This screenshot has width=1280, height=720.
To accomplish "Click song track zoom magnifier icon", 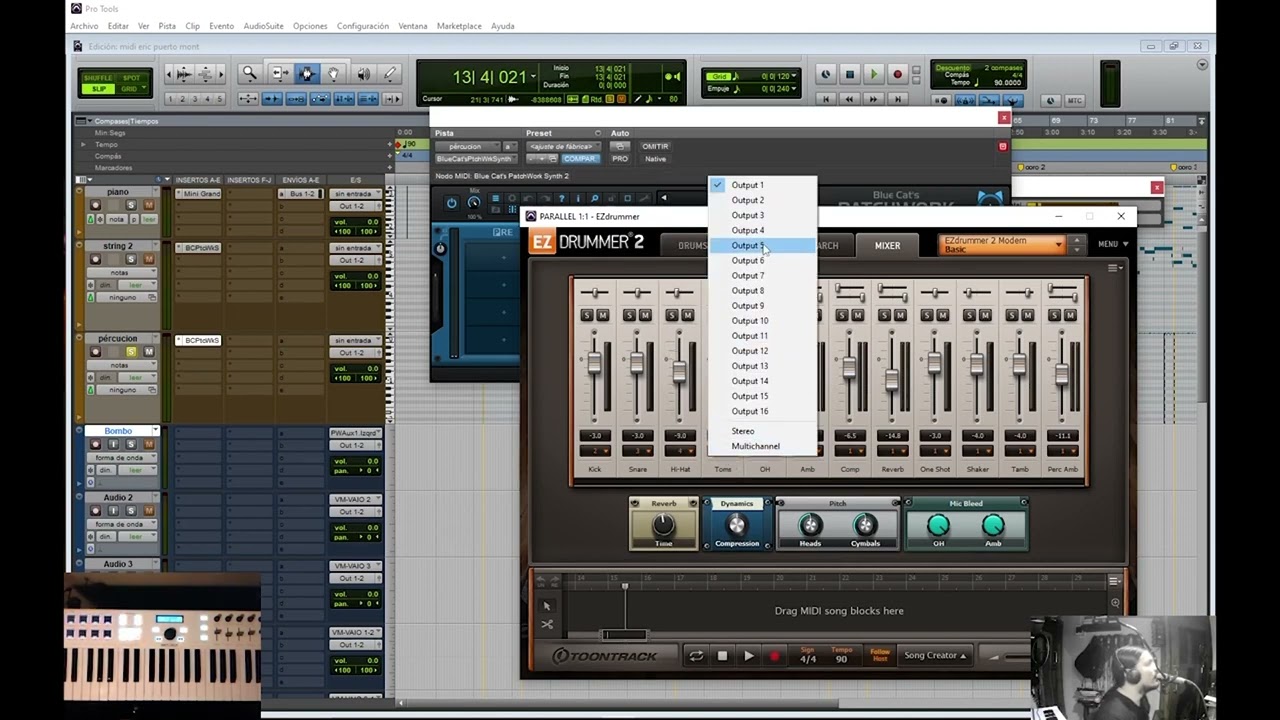I will pos(1115,603).
